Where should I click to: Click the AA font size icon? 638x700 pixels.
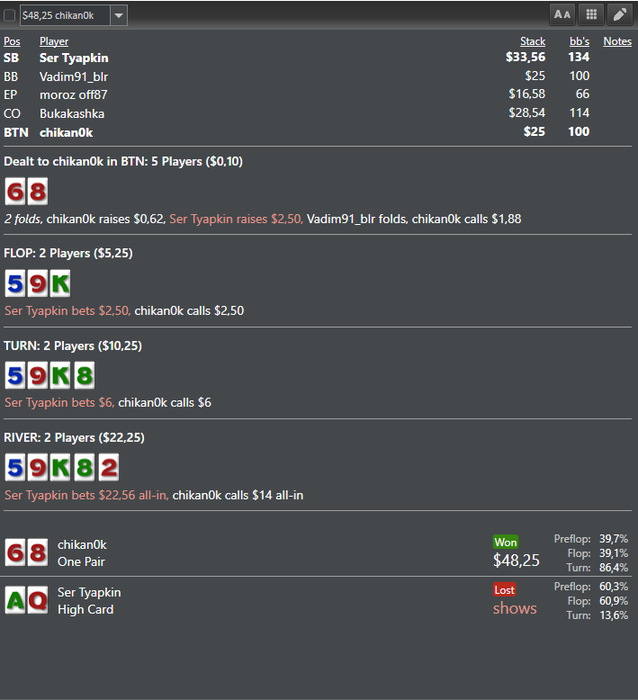[562, 15]
